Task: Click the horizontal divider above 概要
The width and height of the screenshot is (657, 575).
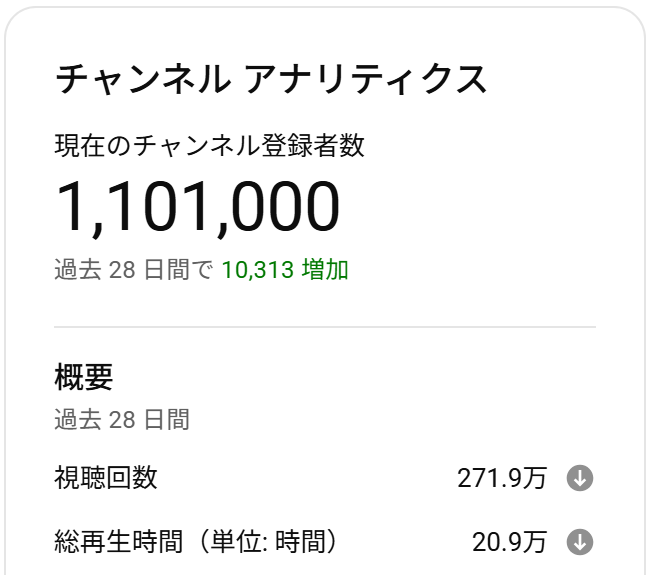Action: coord(325,326)
